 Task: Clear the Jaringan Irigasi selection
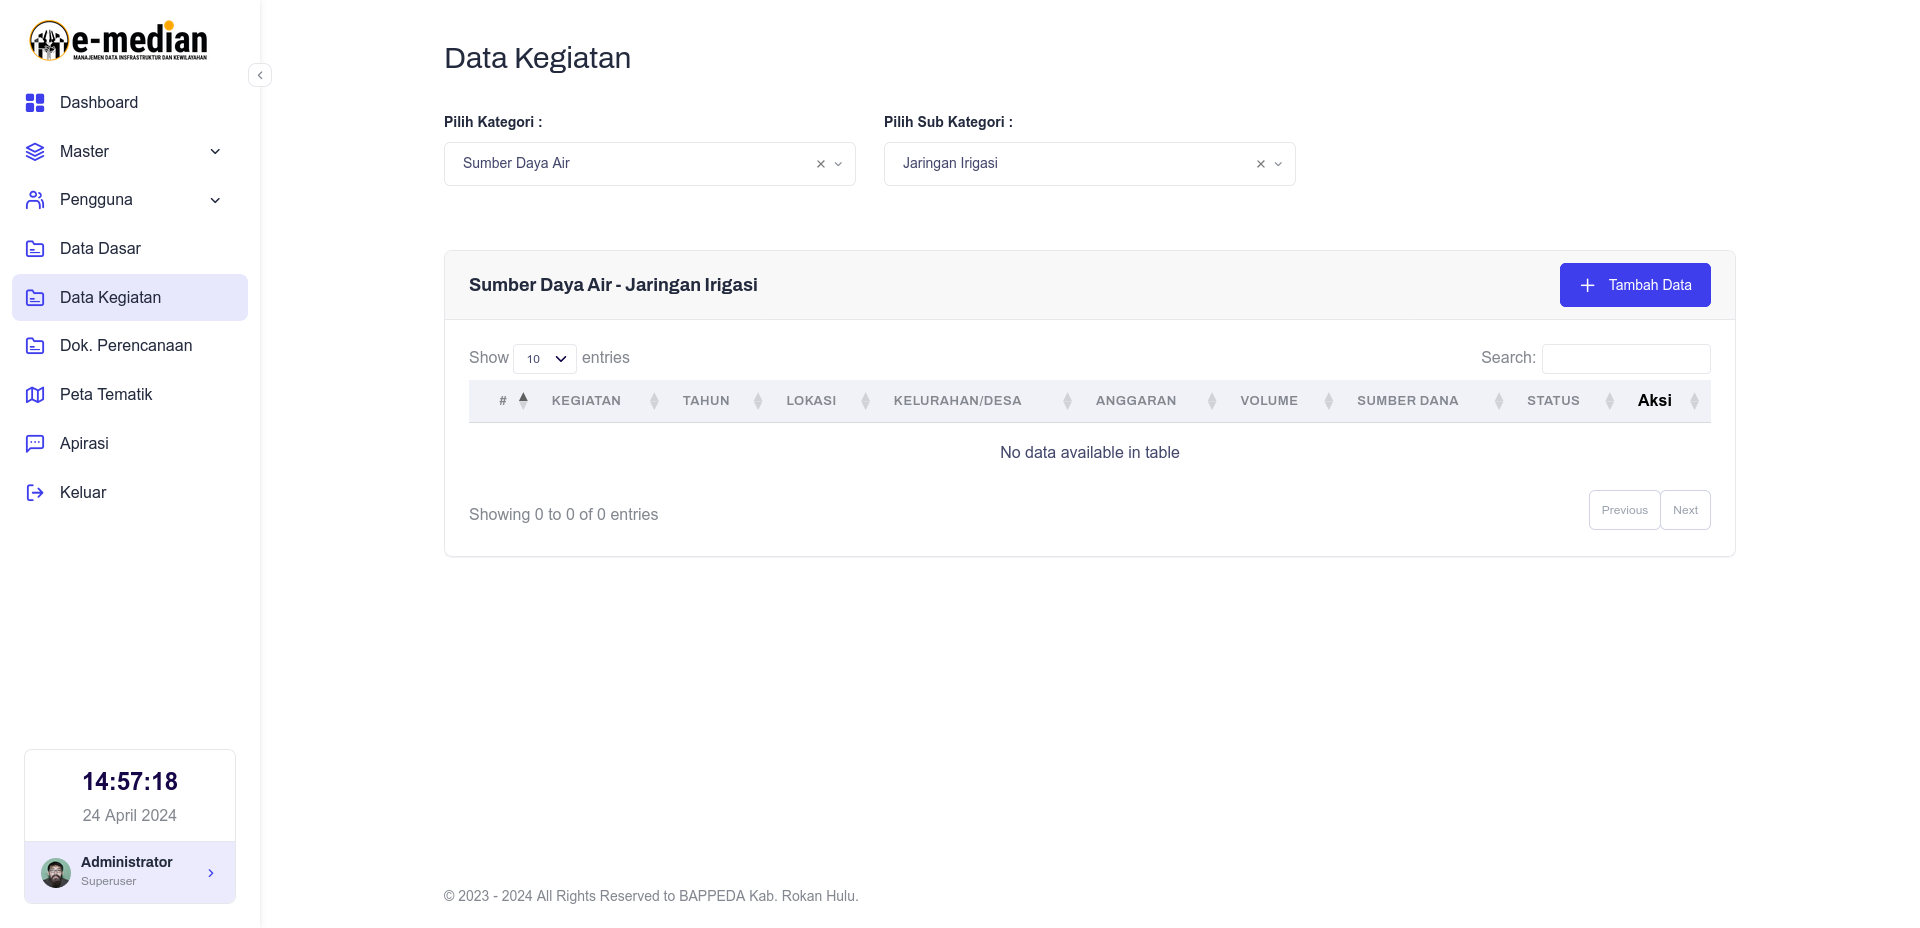point(1261,164)
